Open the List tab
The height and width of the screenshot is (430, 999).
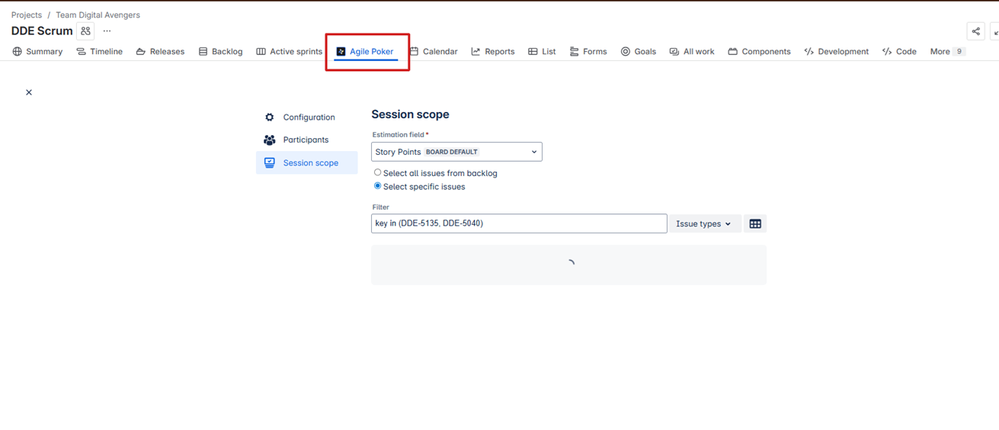[542, 52]
